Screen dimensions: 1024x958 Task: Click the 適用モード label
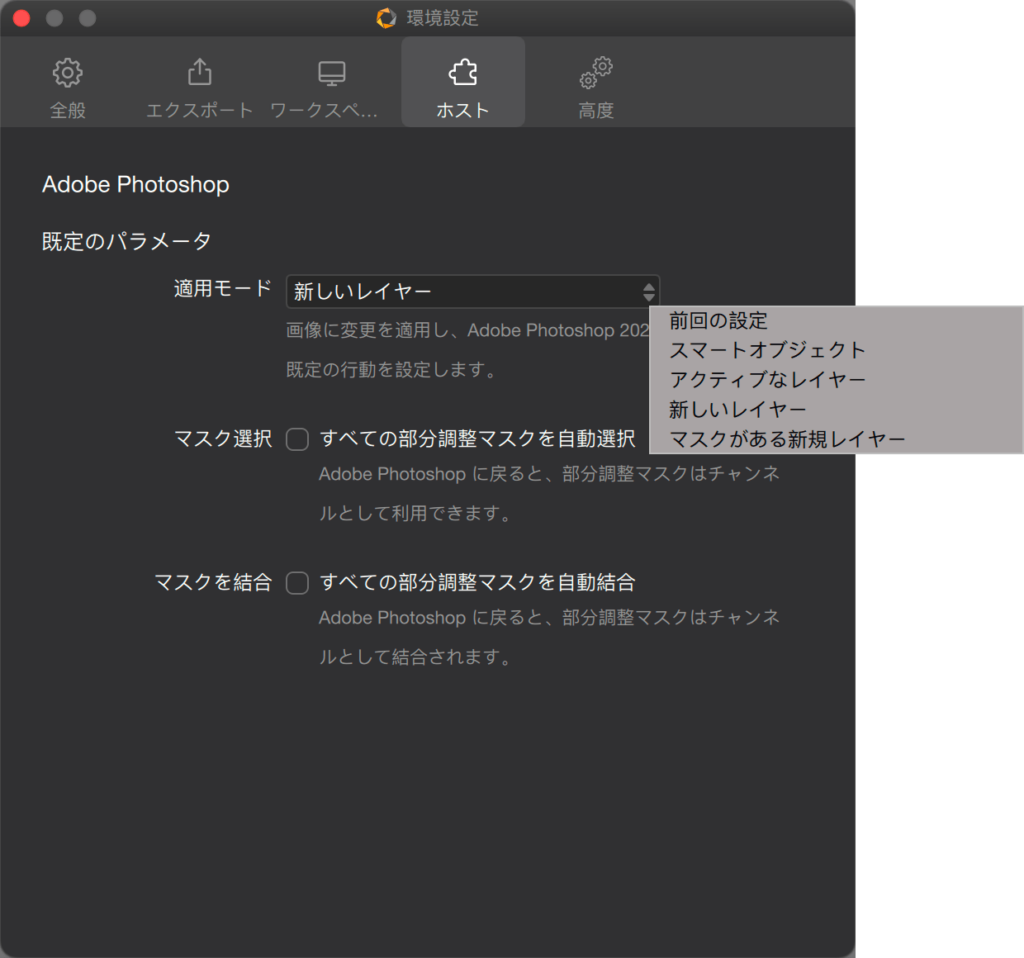tap(223, 289)
